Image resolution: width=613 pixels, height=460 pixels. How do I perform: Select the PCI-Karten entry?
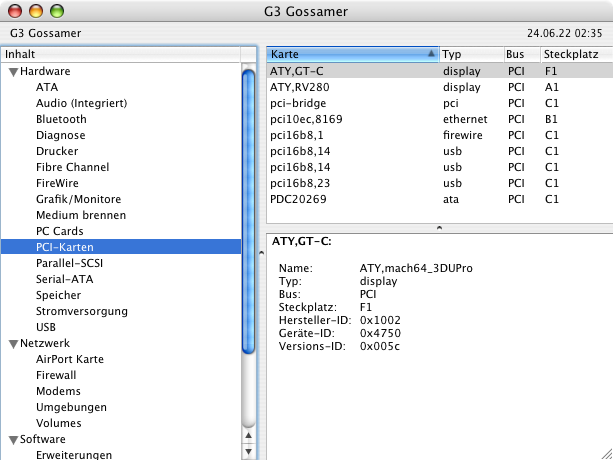point(121,247)
